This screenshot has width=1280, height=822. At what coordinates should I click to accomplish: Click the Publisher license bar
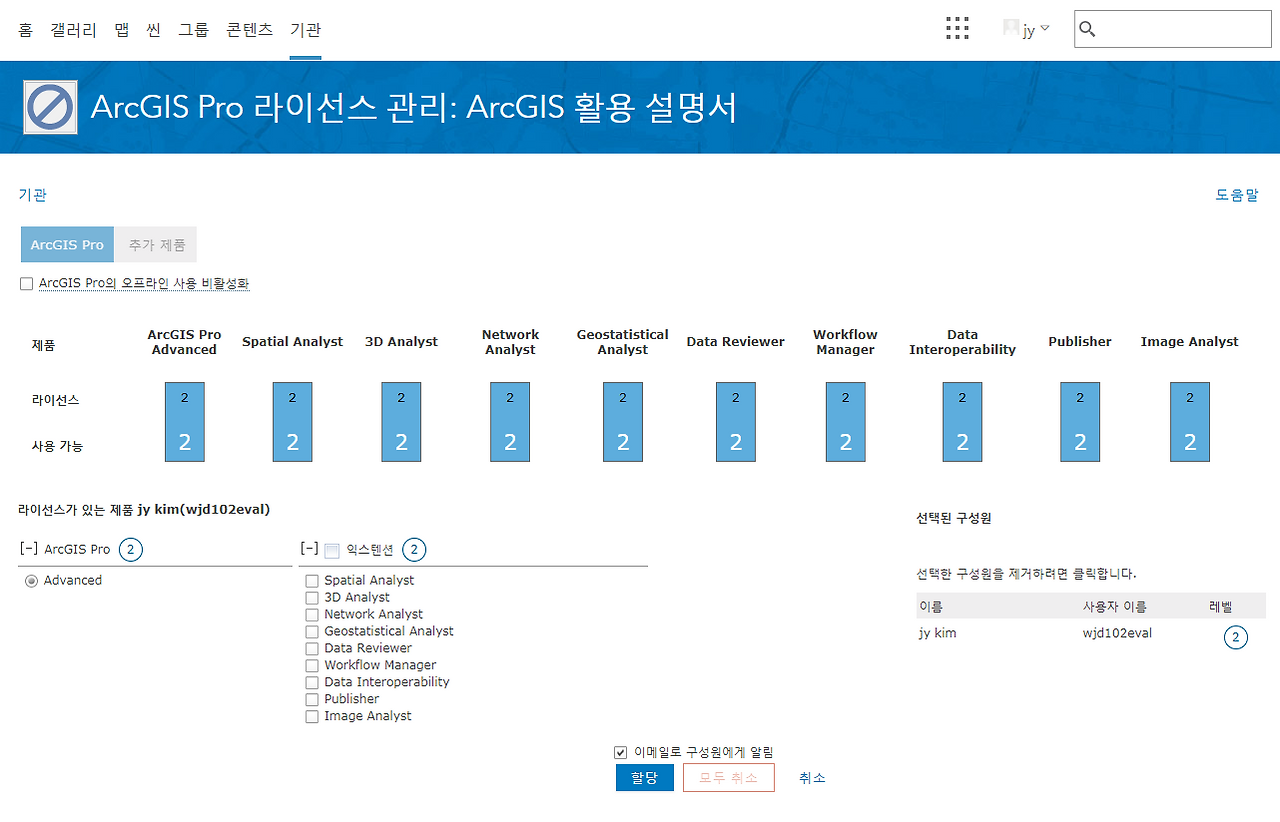pyautogui.click(x=1080, y=422)
